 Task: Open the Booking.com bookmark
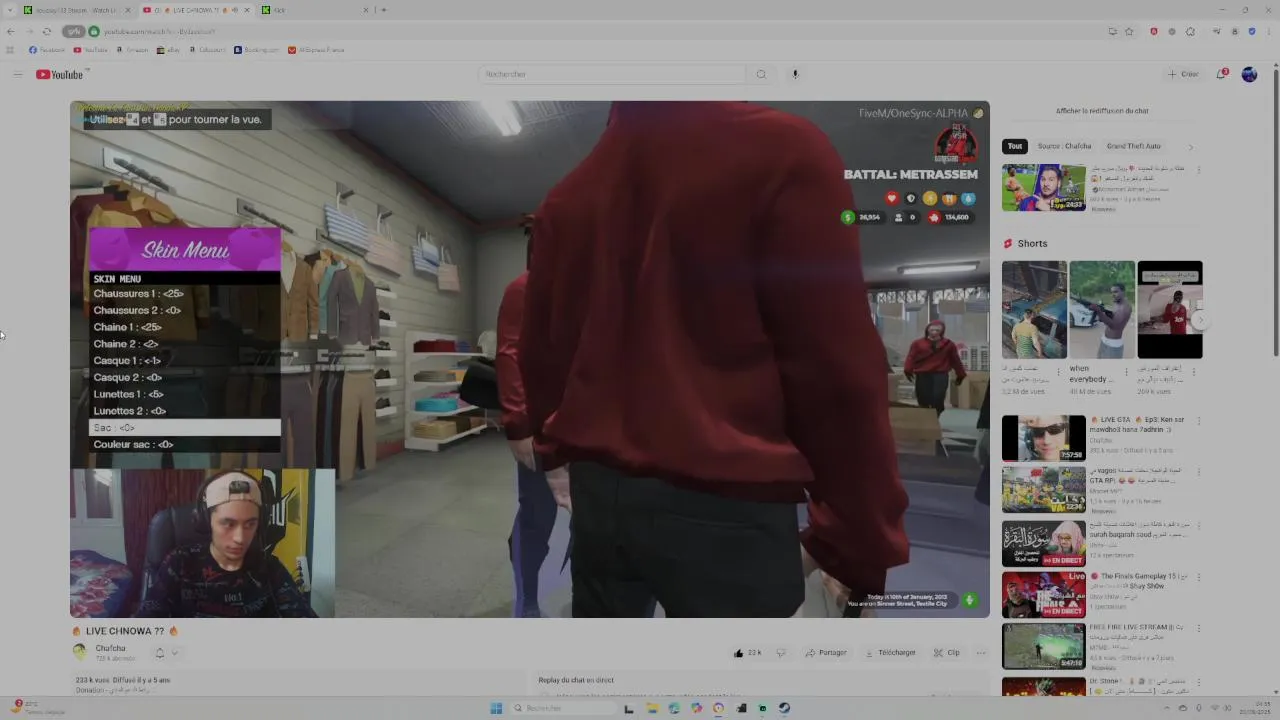pyautogui.click(x=257, y=50)
